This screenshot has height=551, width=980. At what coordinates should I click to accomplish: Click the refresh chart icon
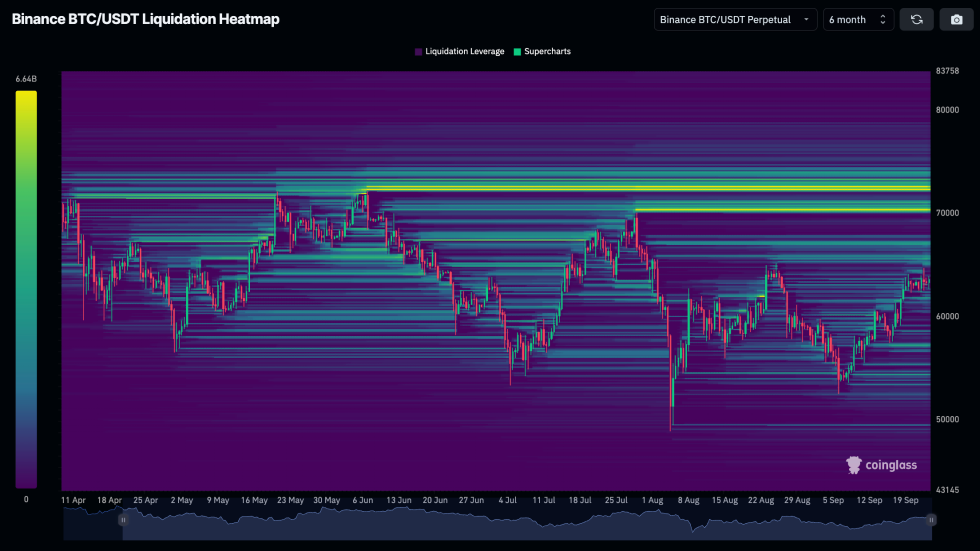coord(916,19)
